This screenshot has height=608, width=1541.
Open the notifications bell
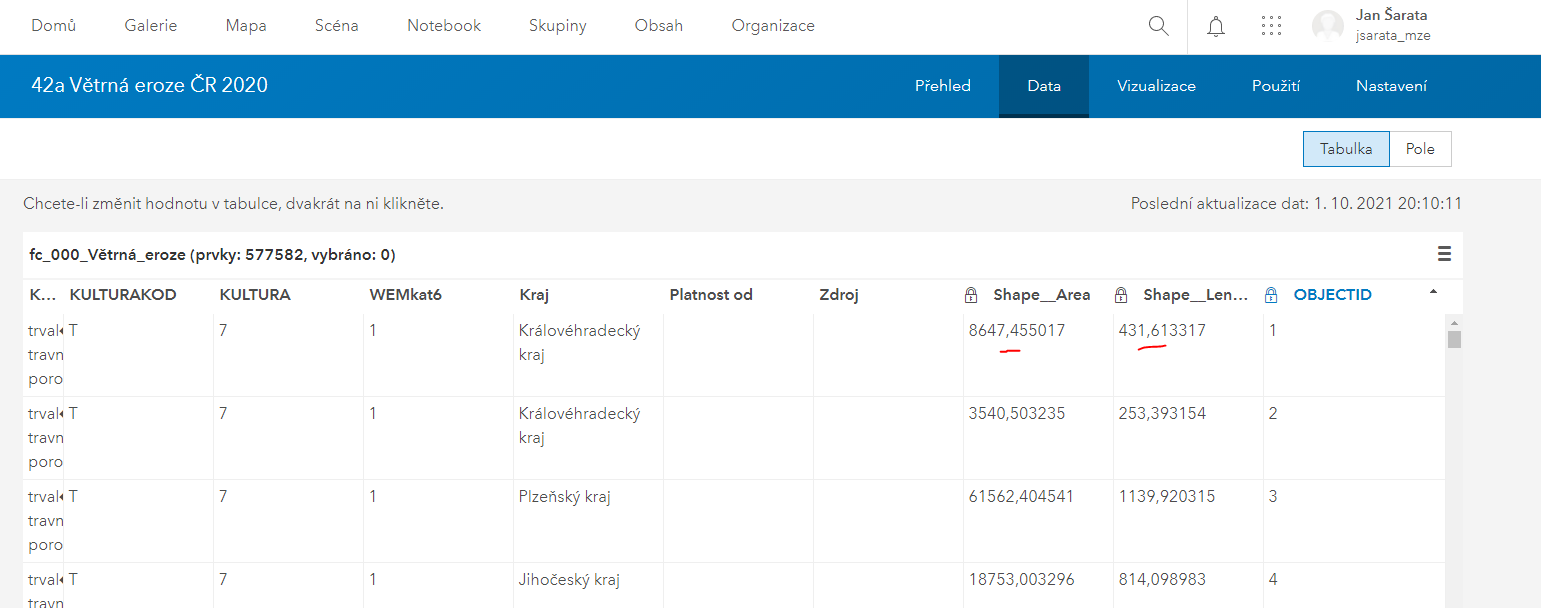1216,27
